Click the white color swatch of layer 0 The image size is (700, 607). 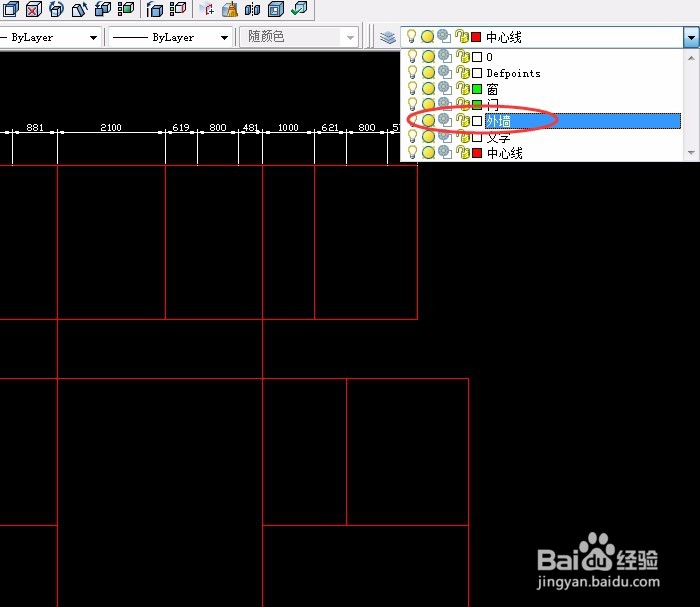point(477,57)
